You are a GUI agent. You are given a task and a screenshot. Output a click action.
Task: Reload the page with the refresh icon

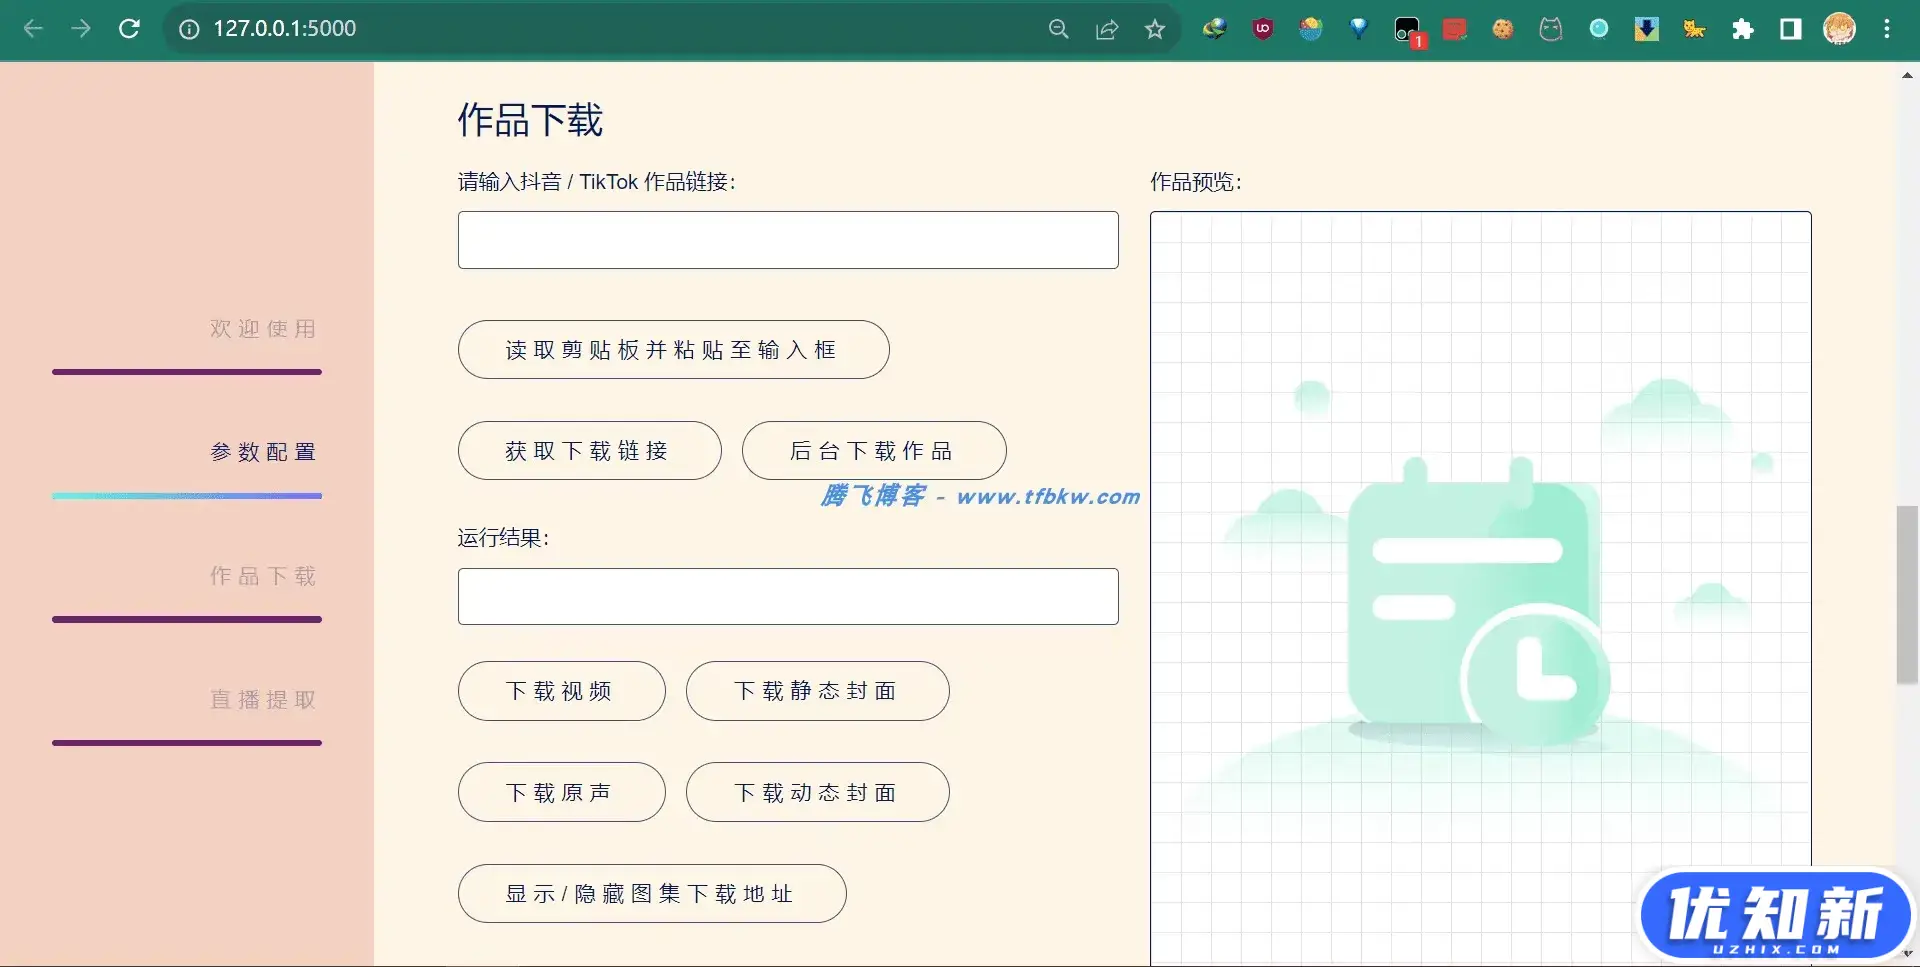click(x=130, y=29)
